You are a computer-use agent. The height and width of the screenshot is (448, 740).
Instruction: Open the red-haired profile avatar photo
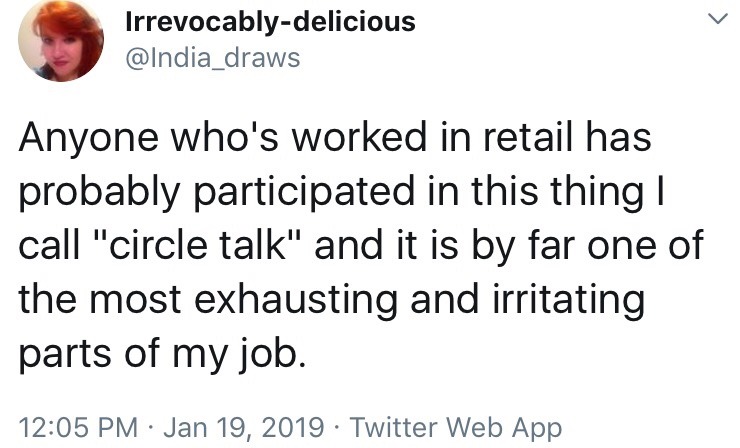(x=61, y=41)
